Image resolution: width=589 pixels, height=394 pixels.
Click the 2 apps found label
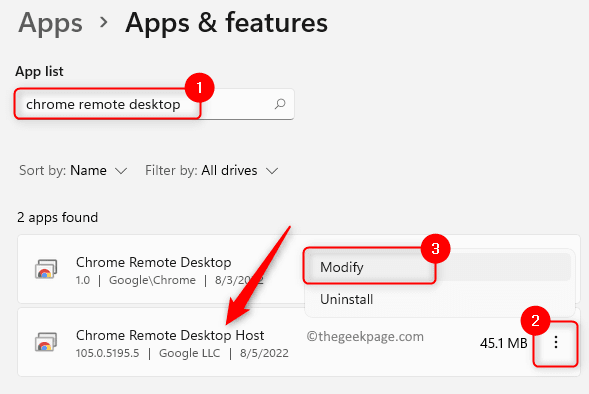(57, 217)
